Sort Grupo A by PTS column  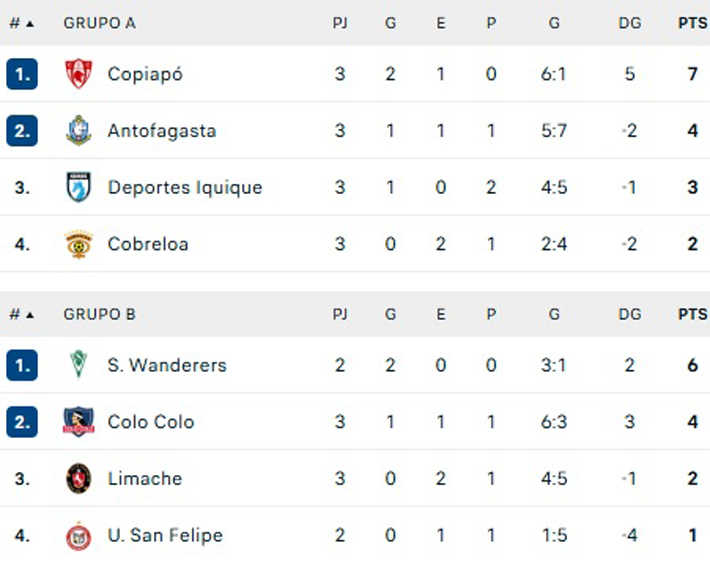click(692, 23)
